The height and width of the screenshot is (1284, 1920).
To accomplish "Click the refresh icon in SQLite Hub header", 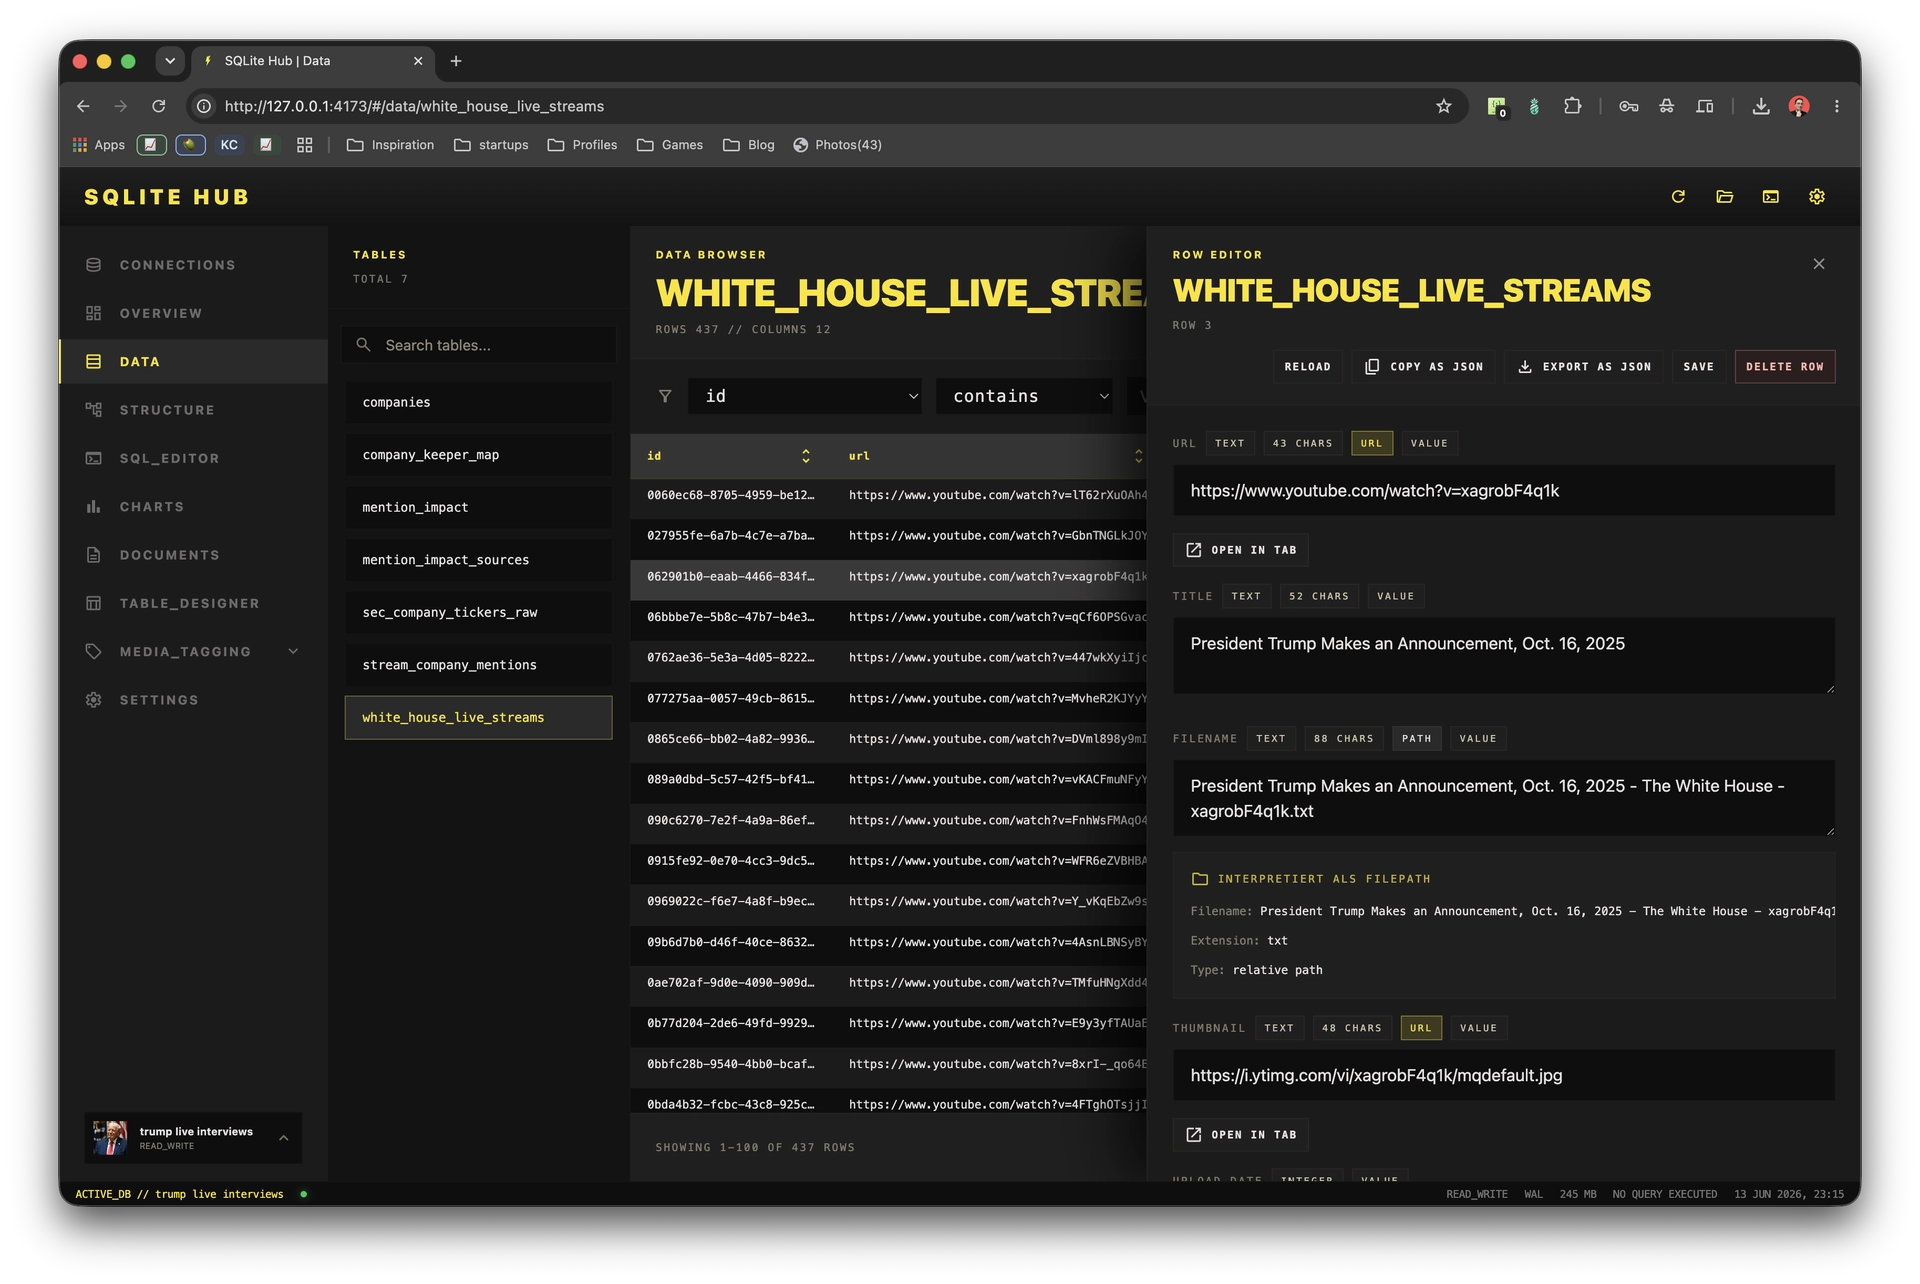I will [1678, 197].
